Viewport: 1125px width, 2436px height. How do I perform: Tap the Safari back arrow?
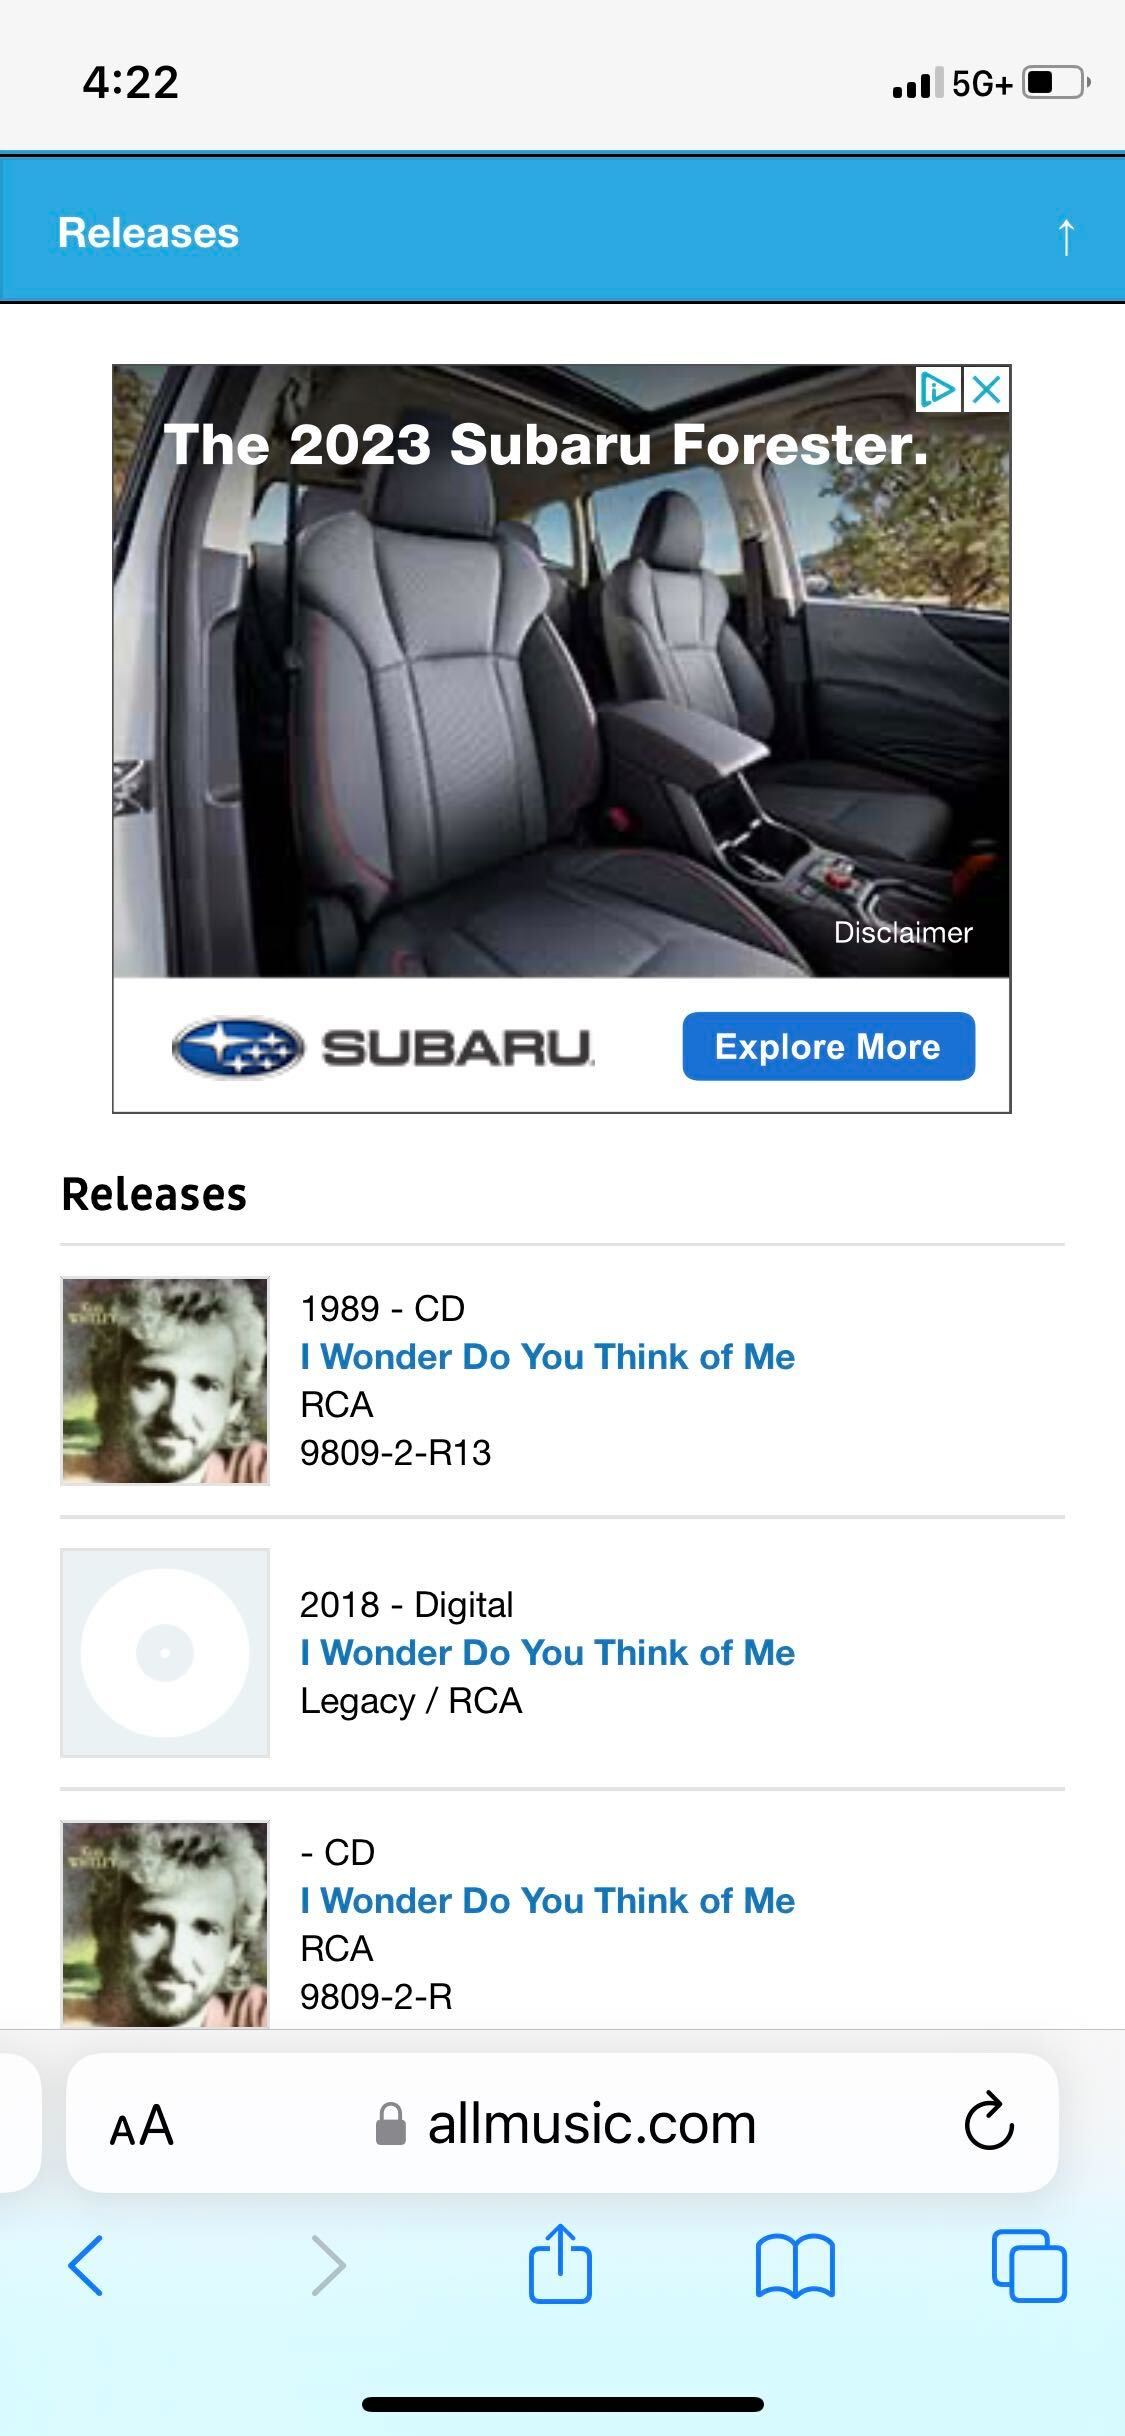(x=85, y=2265)
